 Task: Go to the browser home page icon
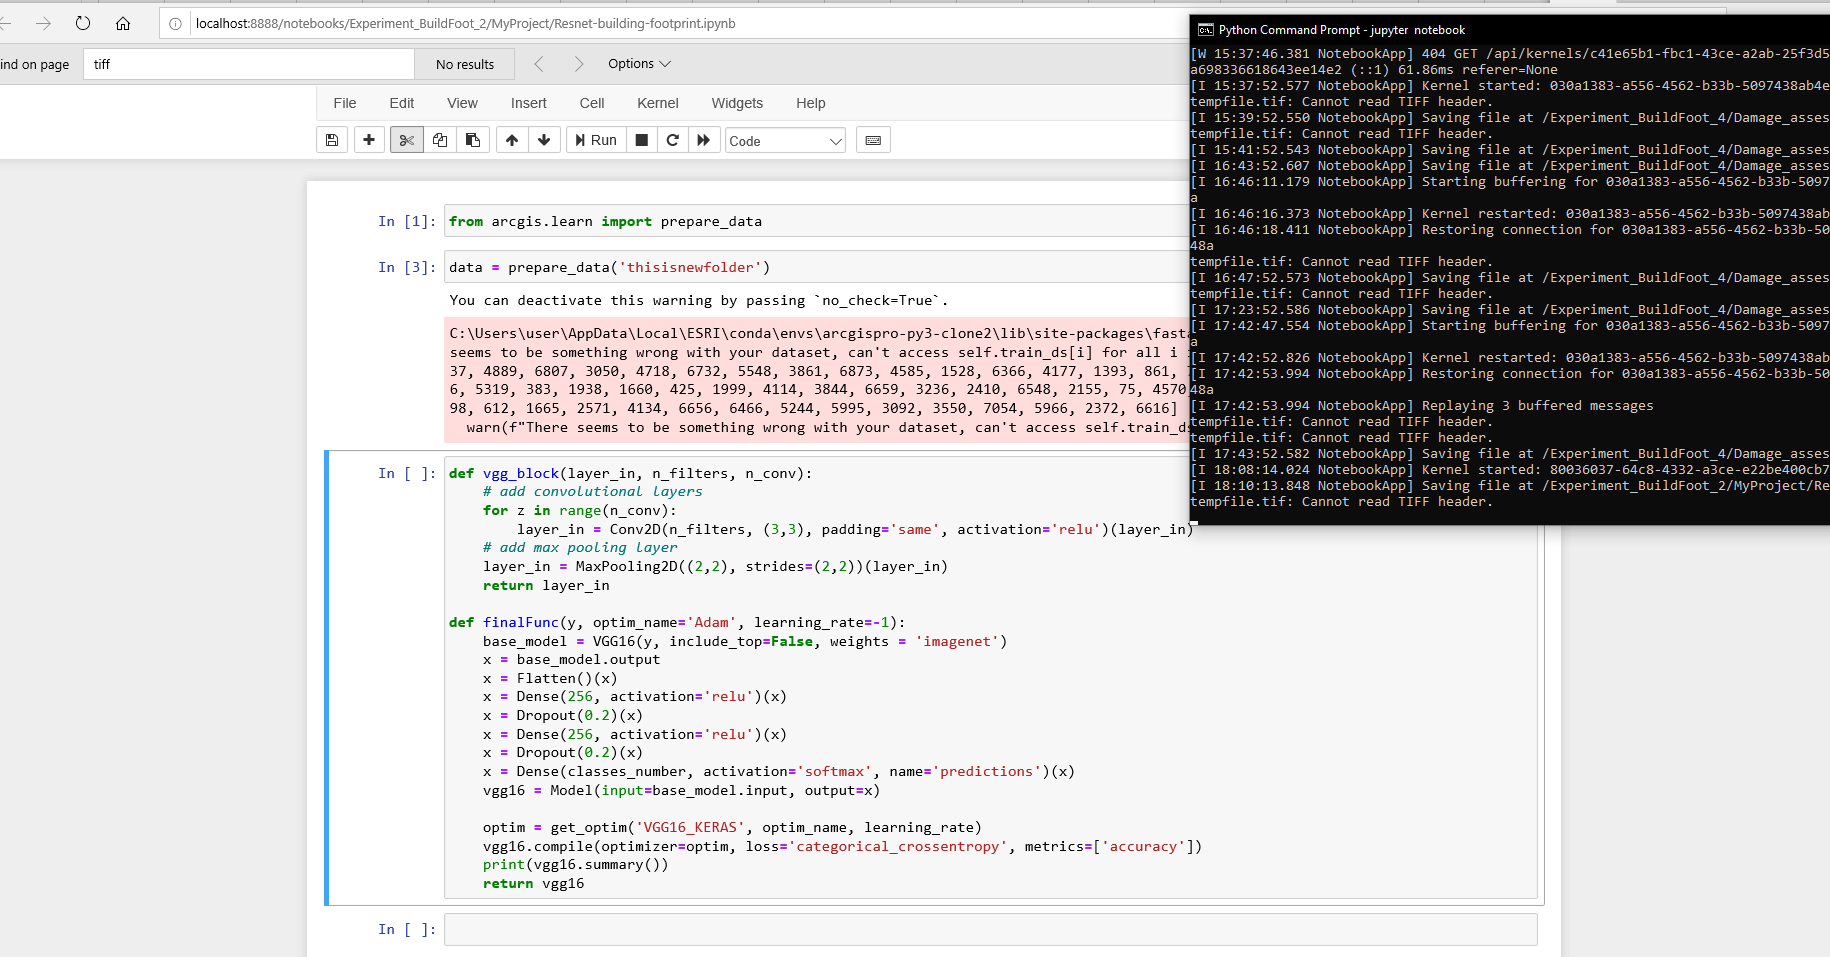(x=123, y=23)
